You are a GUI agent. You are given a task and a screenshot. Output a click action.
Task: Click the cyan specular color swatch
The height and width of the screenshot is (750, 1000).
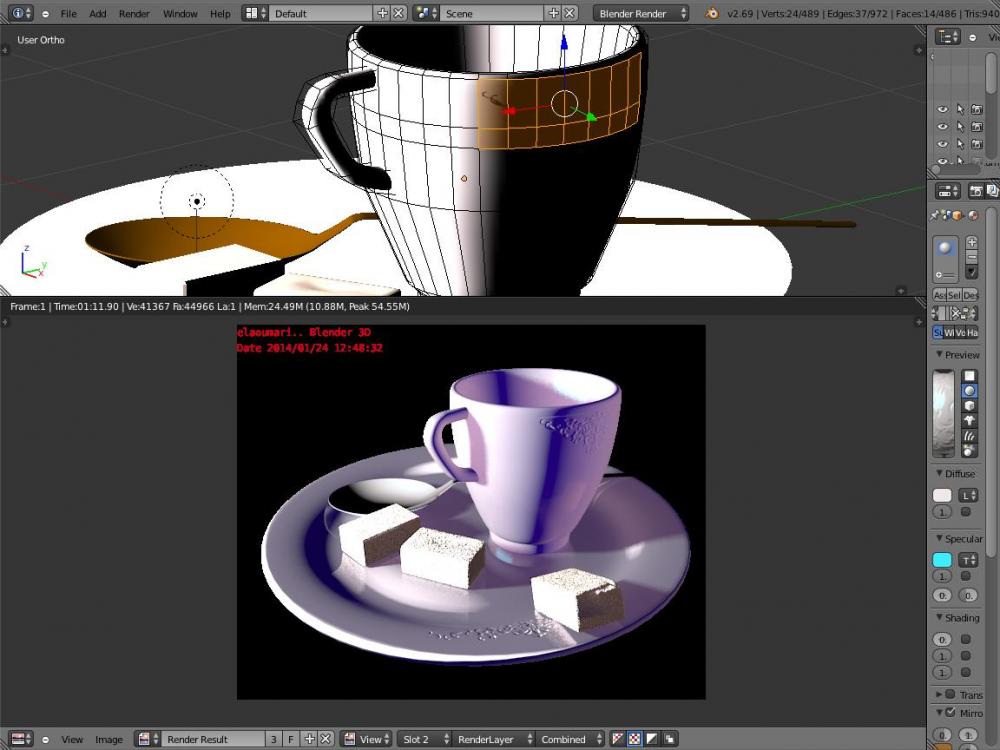[942, 560]
